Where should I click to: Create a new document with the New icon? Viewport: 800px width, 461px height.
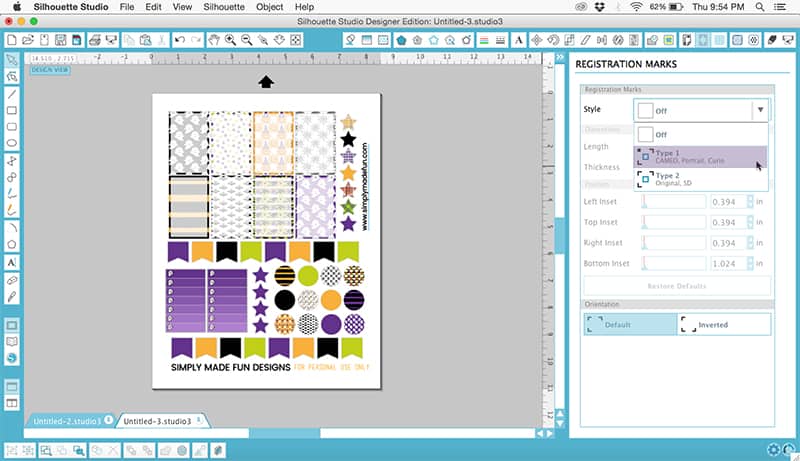(x=11, y=40)
